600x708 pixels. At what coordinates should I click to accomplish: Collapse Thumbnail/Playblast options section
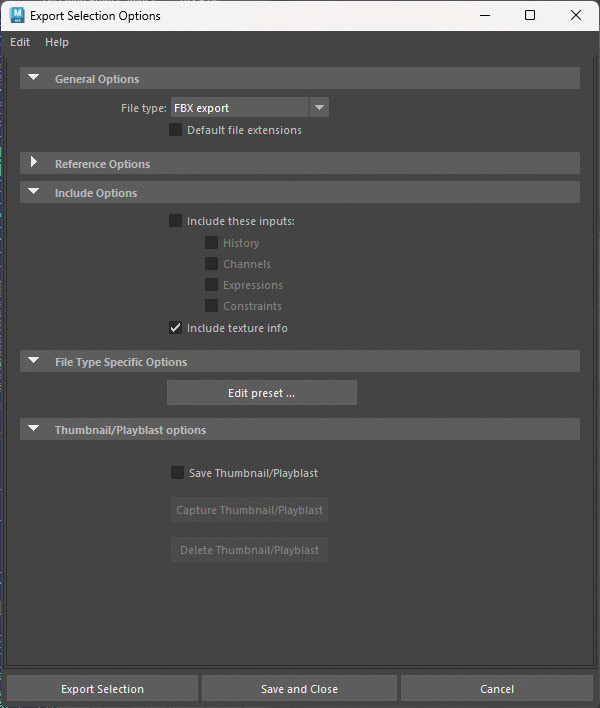point(34,430)
